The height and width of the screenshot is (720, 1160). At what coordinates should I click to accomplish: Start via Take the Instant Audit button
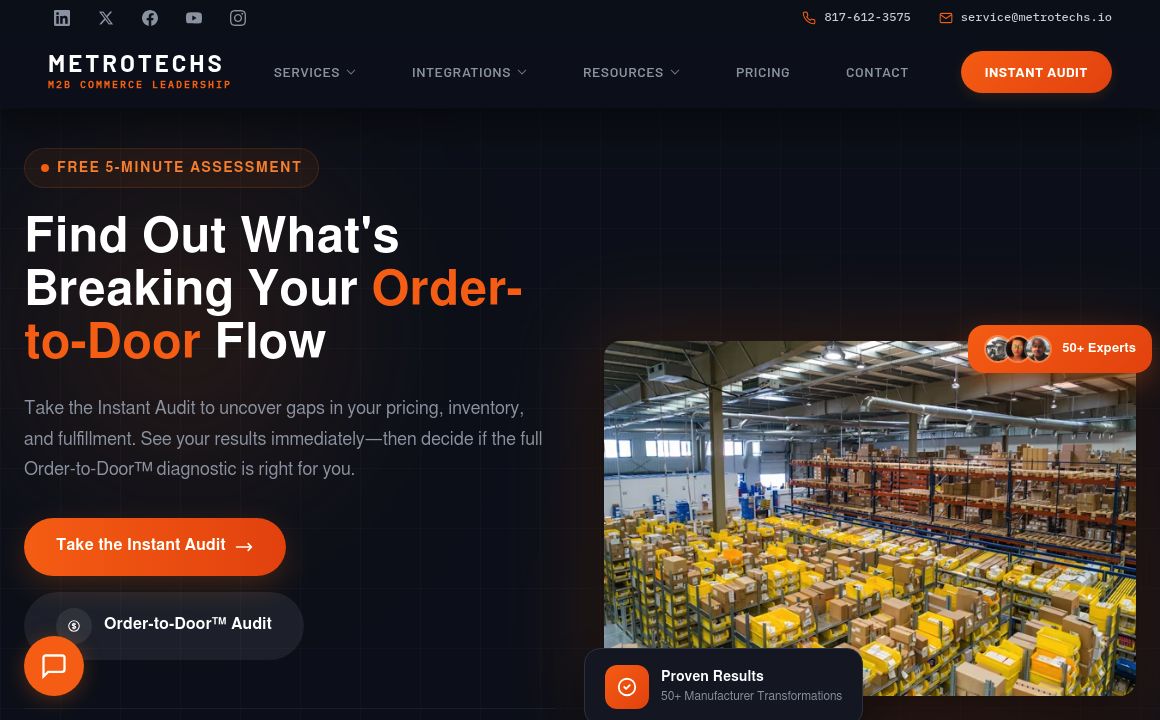pos(155,546)
